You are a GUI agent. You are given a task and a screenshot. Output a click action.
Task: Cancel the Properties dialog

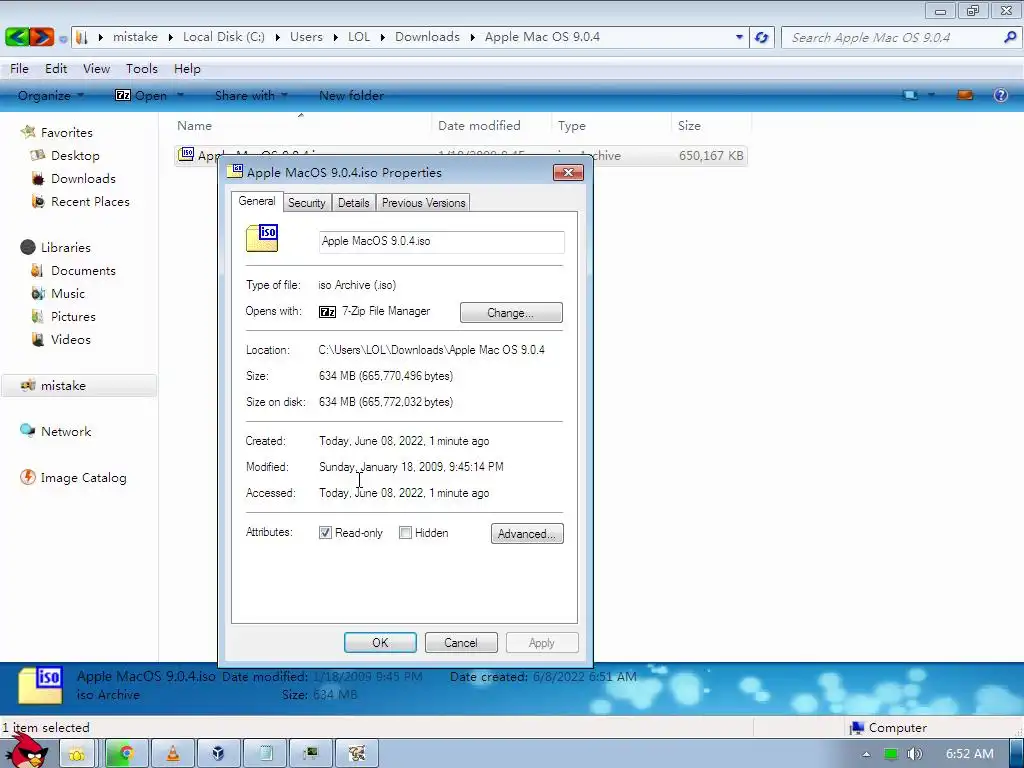pyautogui.click(x=460, y=643)
